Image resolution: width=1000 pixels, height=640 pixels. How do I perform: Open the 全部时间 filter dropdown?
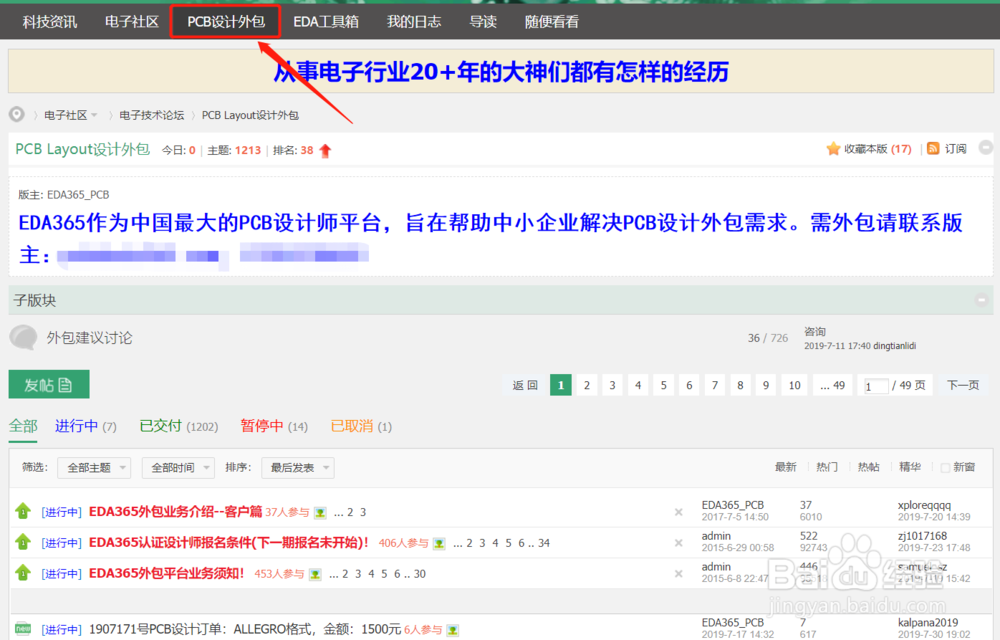point(178,468)
